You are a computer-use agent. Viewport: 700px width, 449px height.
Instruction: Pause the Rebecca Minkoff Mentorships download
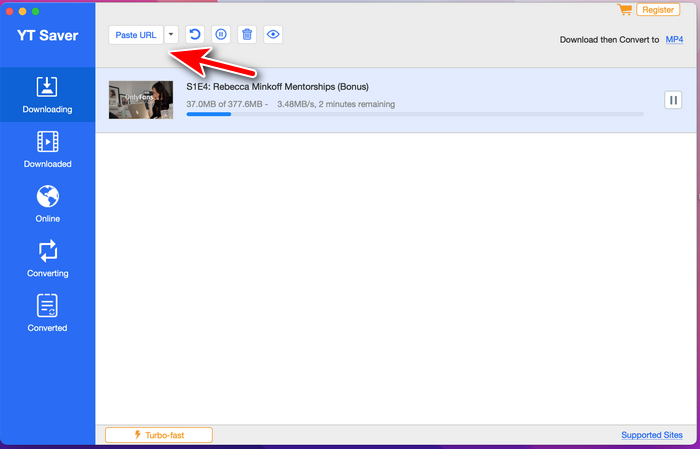pyautogui.click(x=673, y=100)
